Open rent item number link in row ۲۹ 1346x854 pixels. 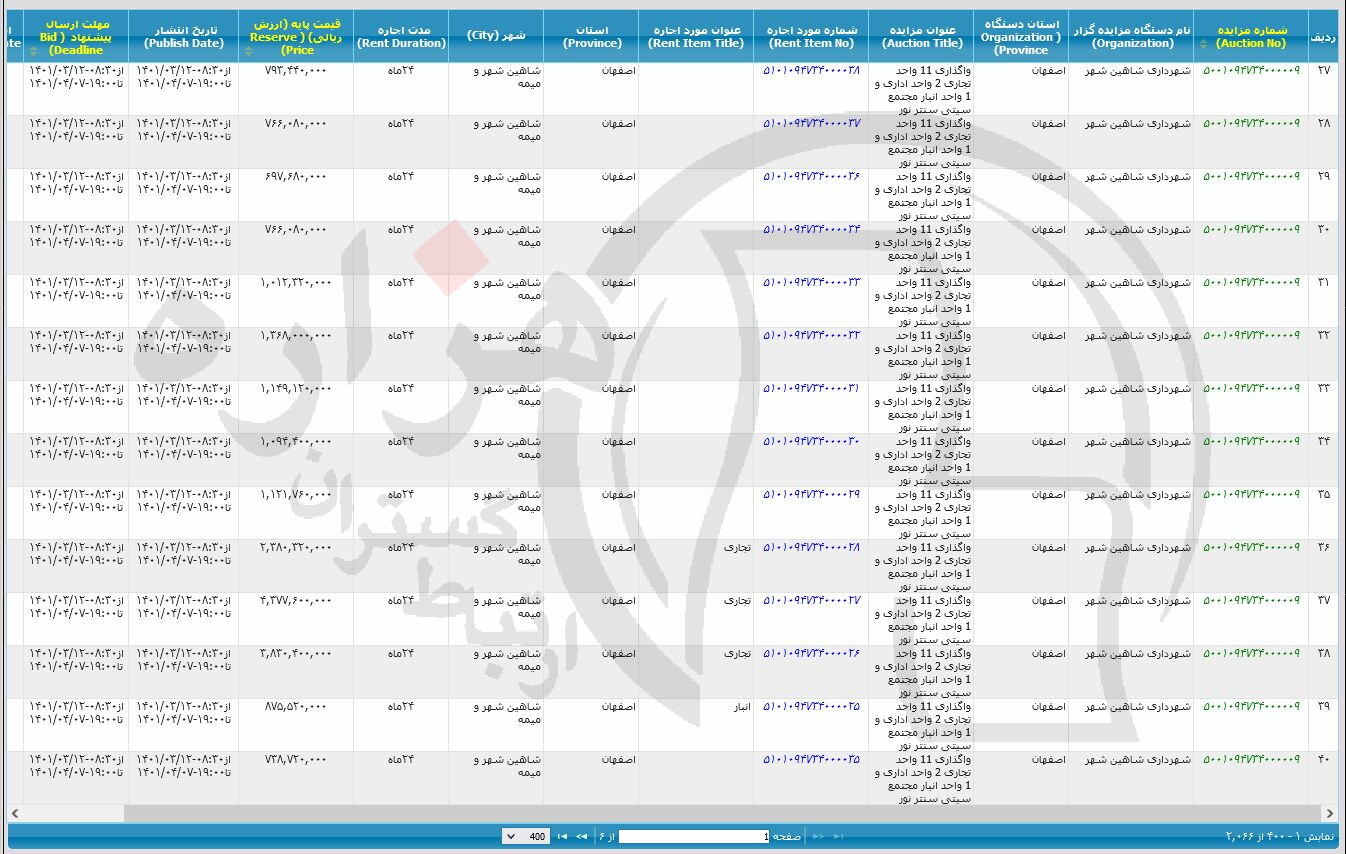[811, 176]
